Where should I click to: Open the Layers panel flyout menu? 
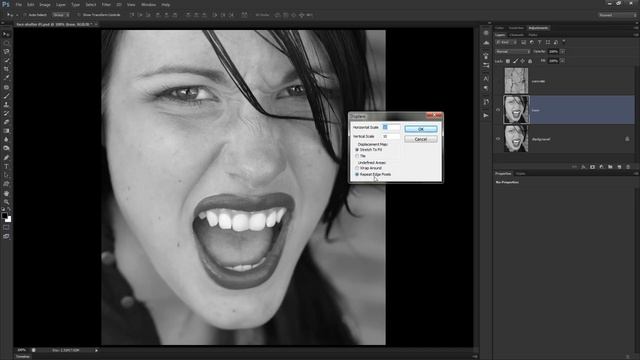636,35
